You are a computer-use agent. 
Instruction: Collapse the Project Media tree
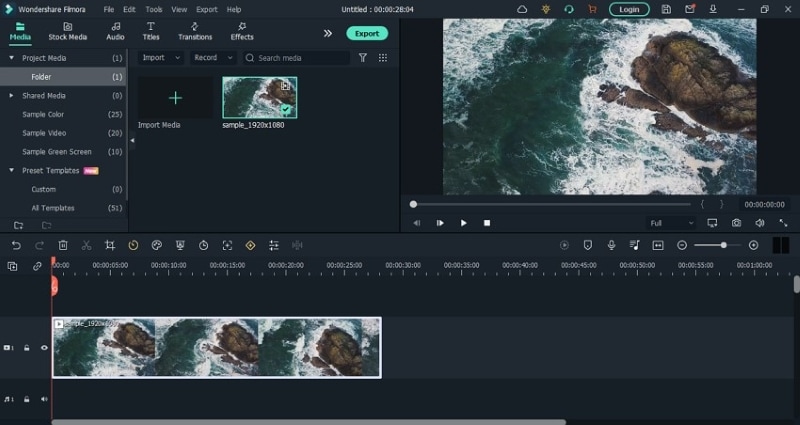[x=11, y=58]
